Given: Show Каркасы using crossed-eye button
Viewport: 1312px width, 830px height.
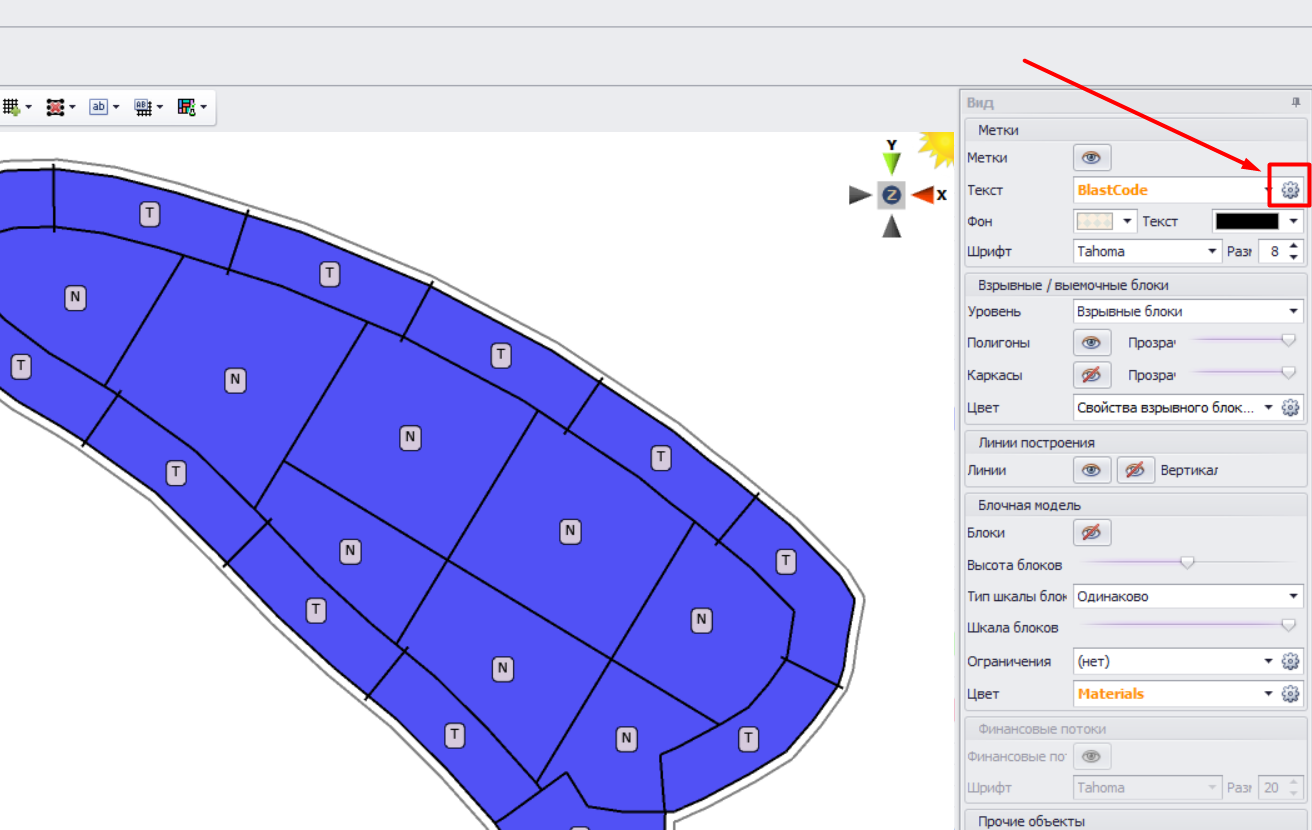Looking at the screenshot, I should 1091,375.
